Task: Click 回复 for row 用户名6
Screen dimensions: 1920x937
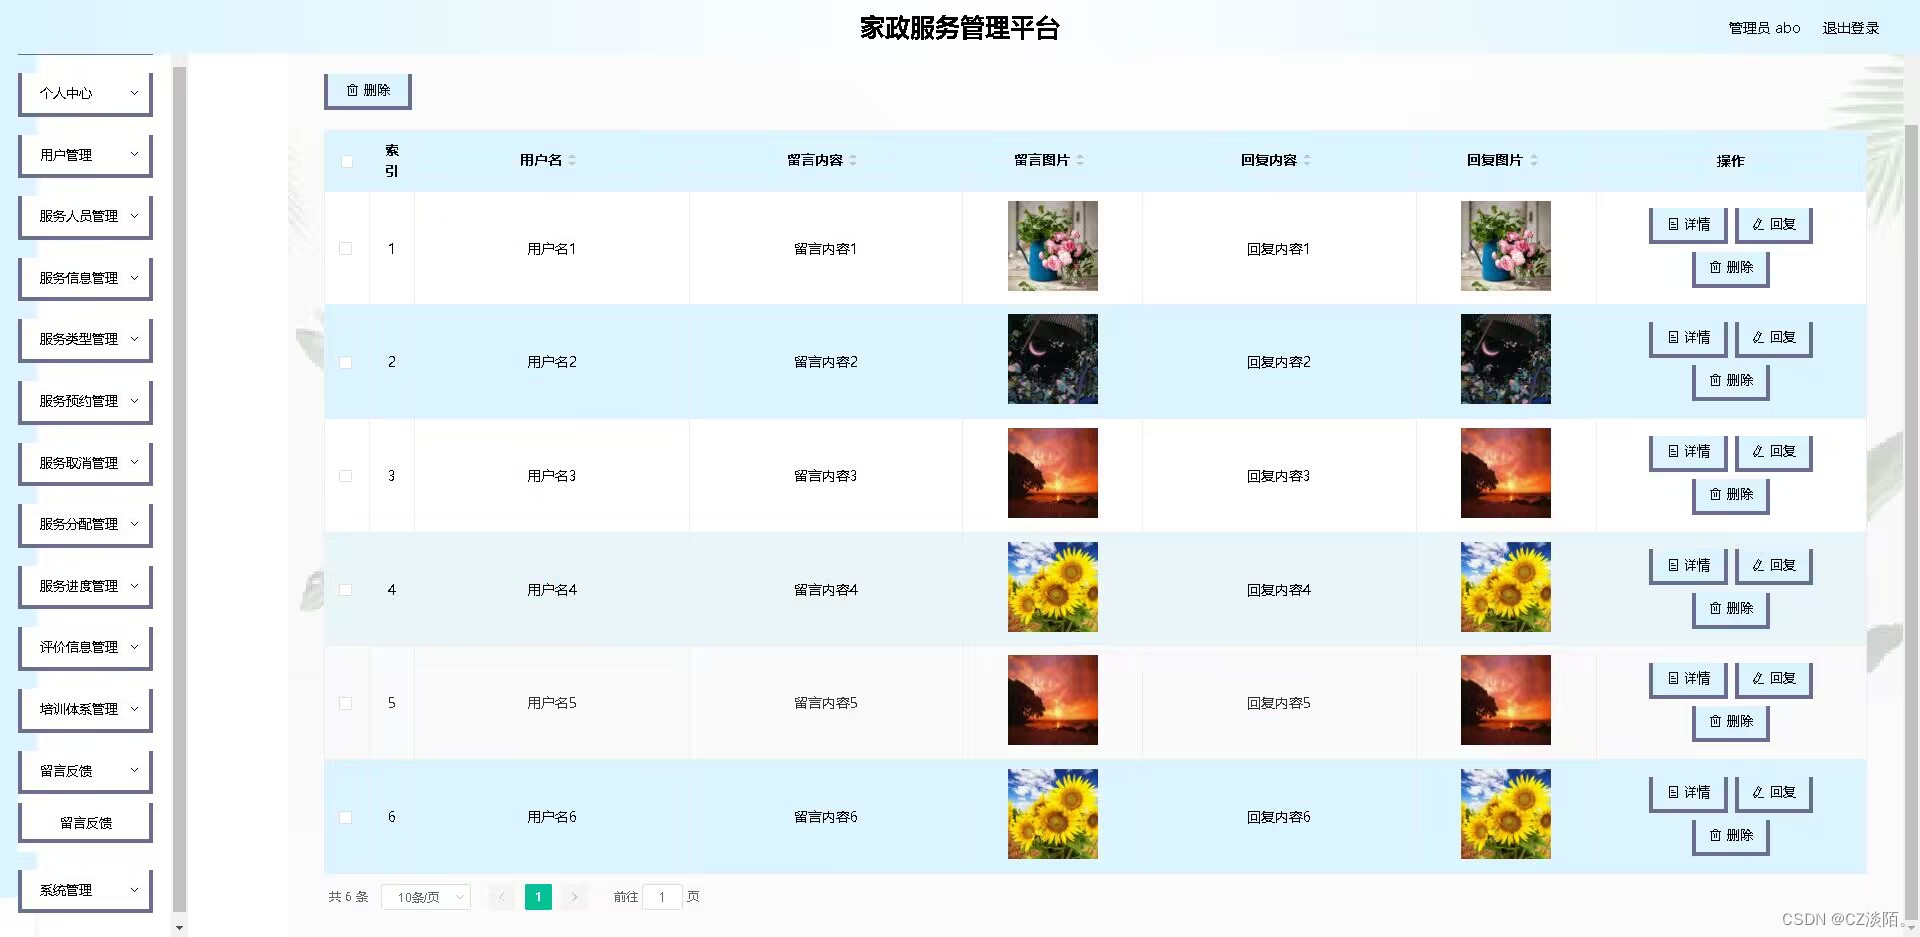Action: click(x=1773, y=793)
